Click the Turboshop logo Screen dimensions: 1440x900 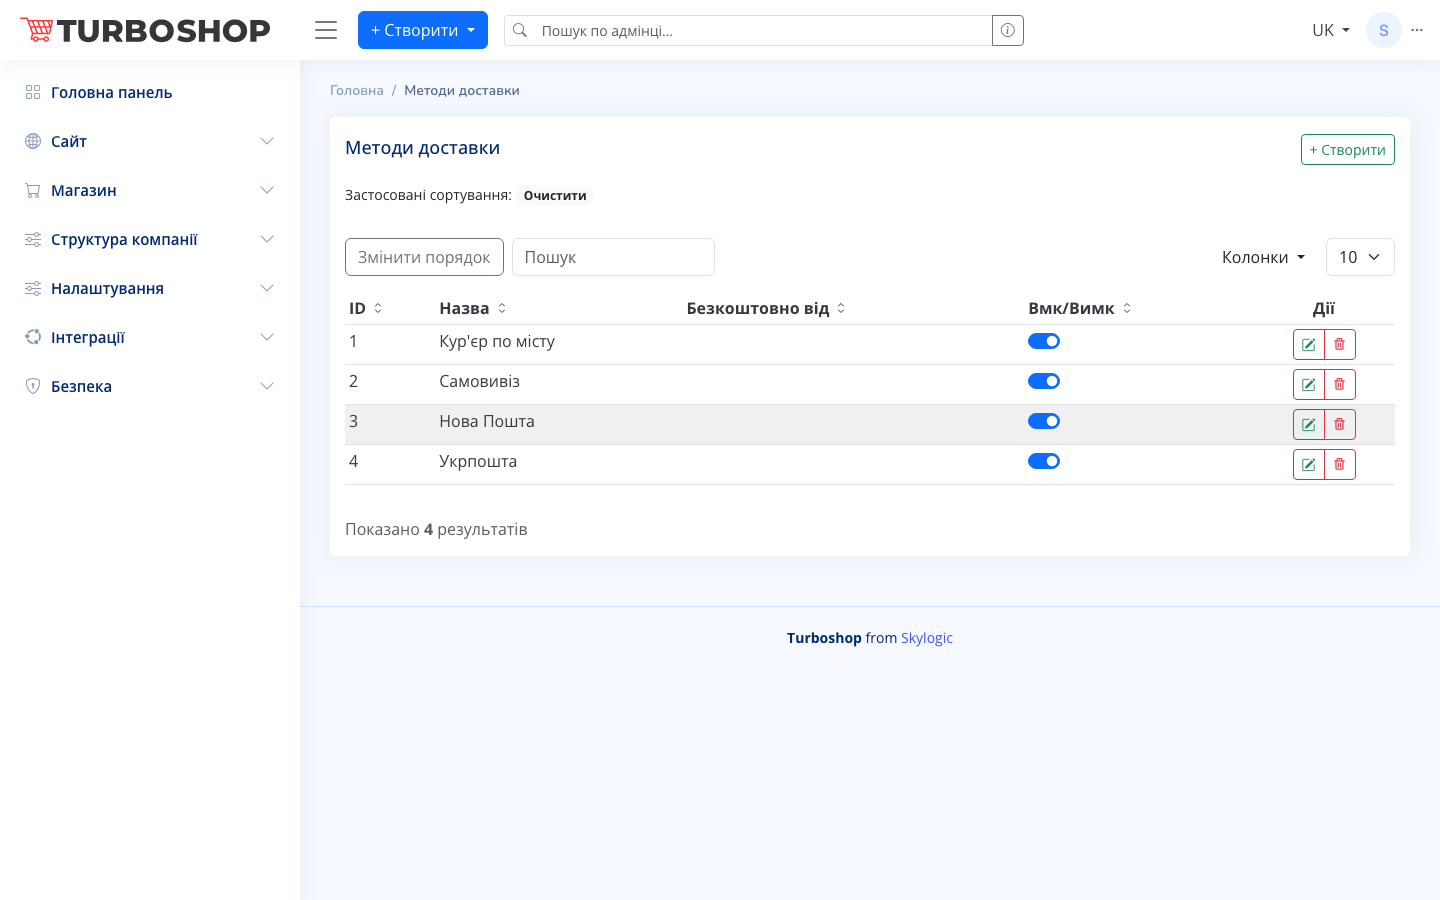pyautogui.click(x=146, y=30)
